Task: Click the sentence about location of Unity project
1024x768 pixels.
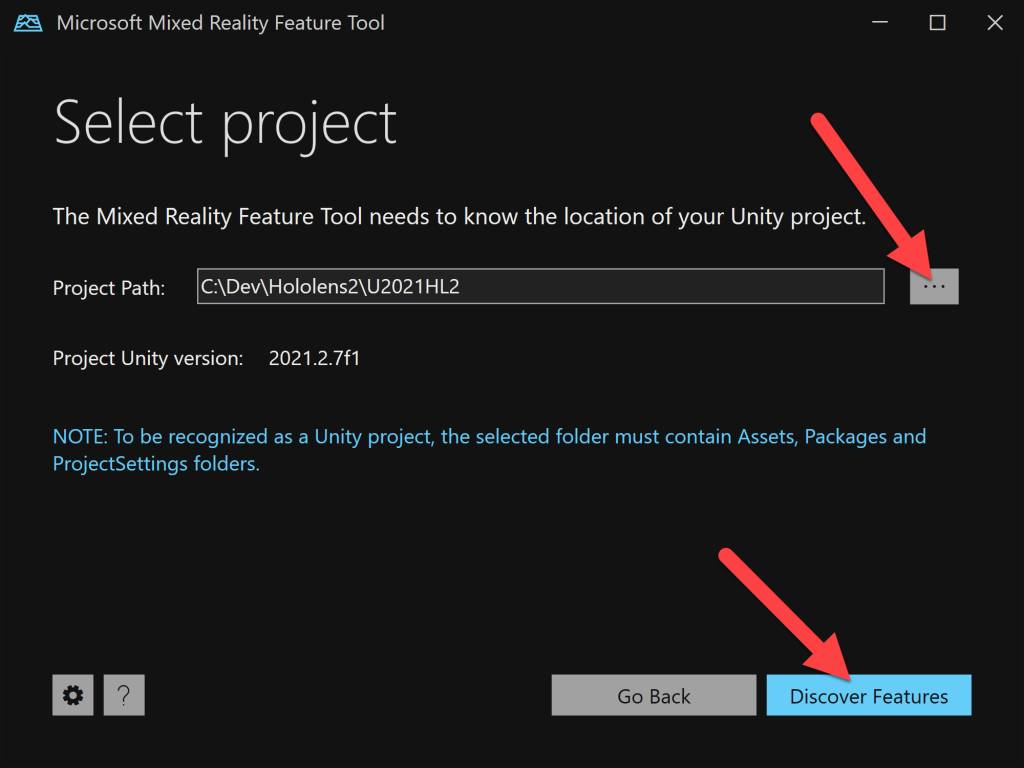Action: (459, 217)
